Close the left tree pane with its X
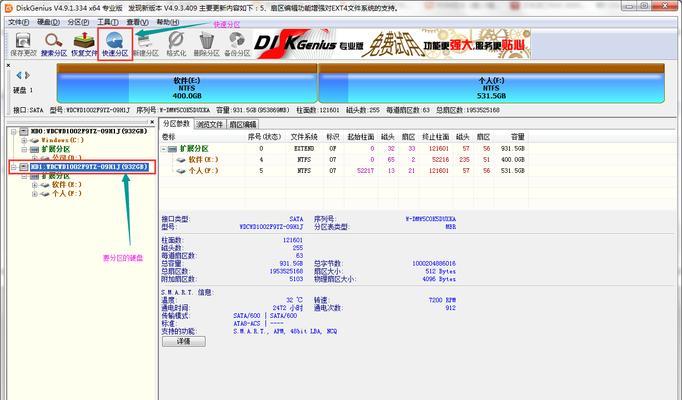The height and width of the screenshot is (400, 682). coord(152,122)
